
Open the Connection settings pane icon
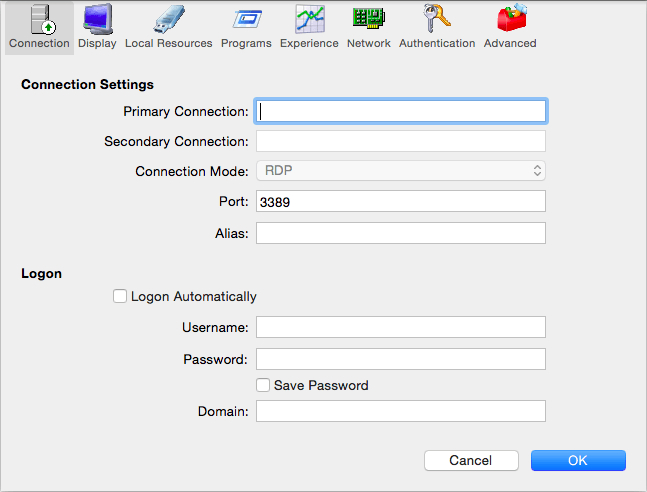pos(43,19)
